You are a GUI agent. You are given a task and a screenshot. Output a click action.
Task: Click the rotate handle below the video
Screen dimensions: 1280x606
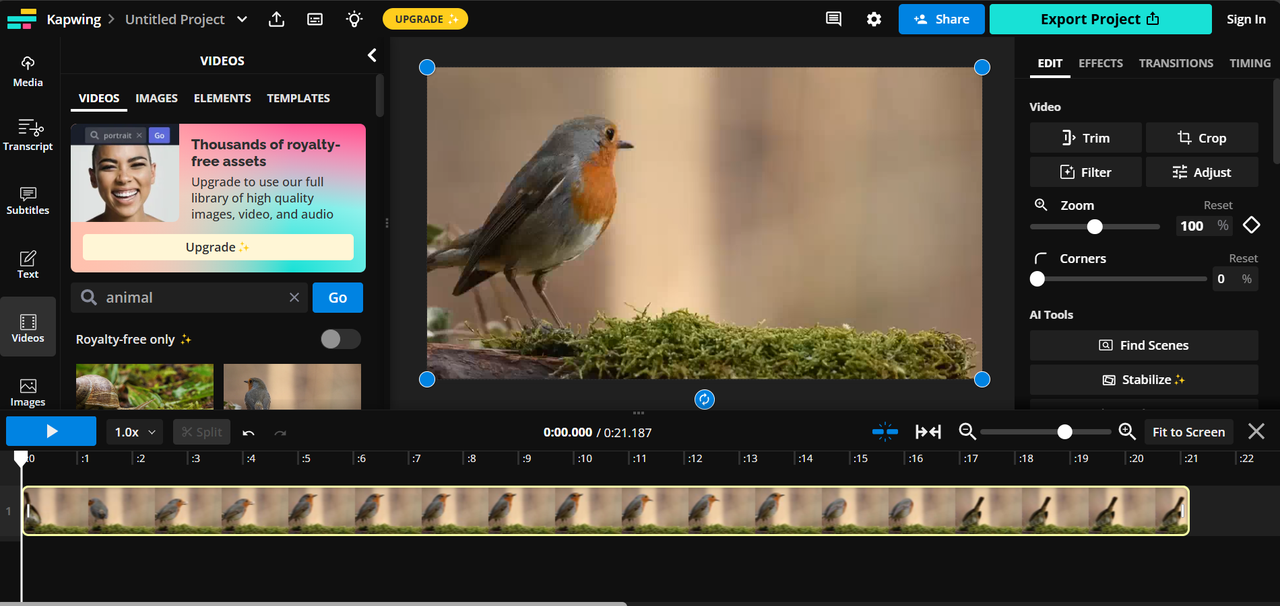pos(704,399)
